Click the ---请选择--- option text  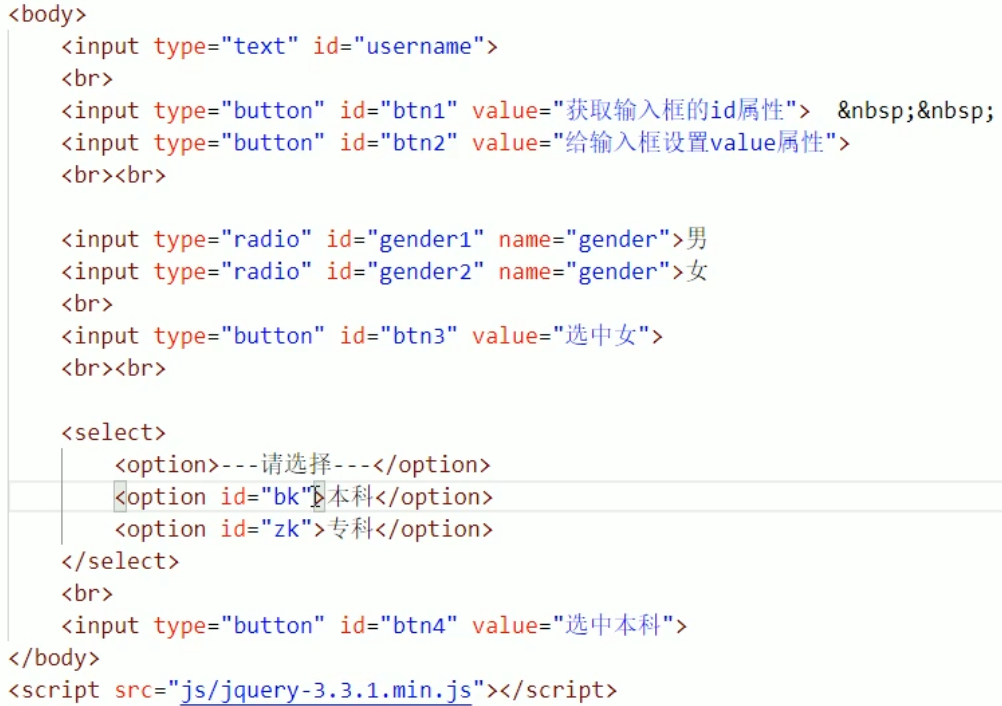(297, 464)
